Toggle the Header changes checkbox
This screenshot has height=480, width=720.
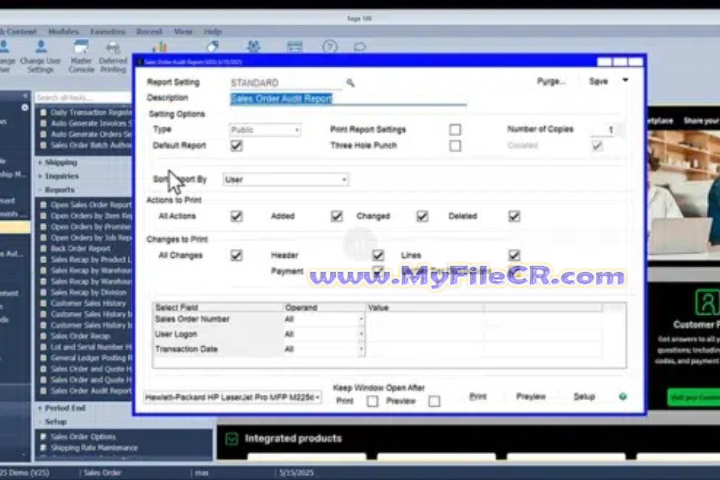click(x=378, y=255)
